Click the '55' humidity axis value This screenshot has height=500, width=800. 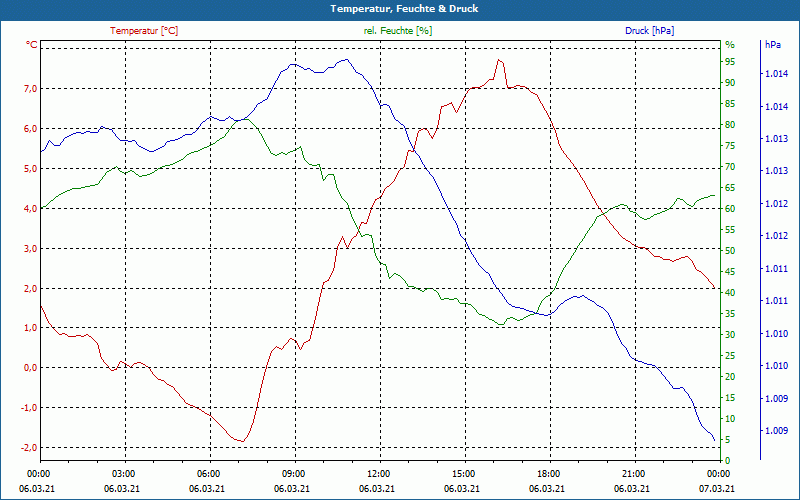point(730,230)
